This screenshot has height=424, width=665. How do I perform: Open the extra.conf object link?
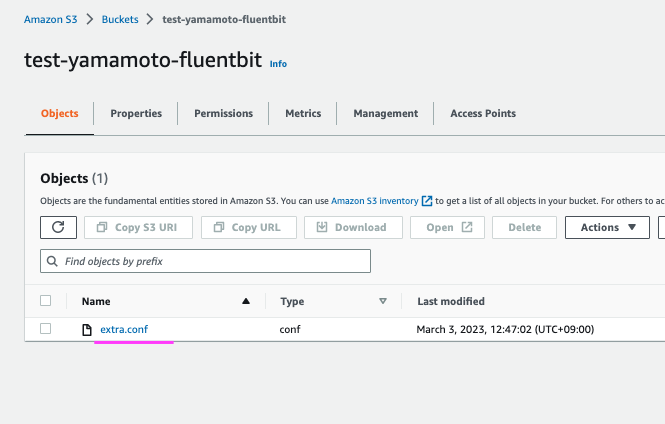click(x=124, y=329)
